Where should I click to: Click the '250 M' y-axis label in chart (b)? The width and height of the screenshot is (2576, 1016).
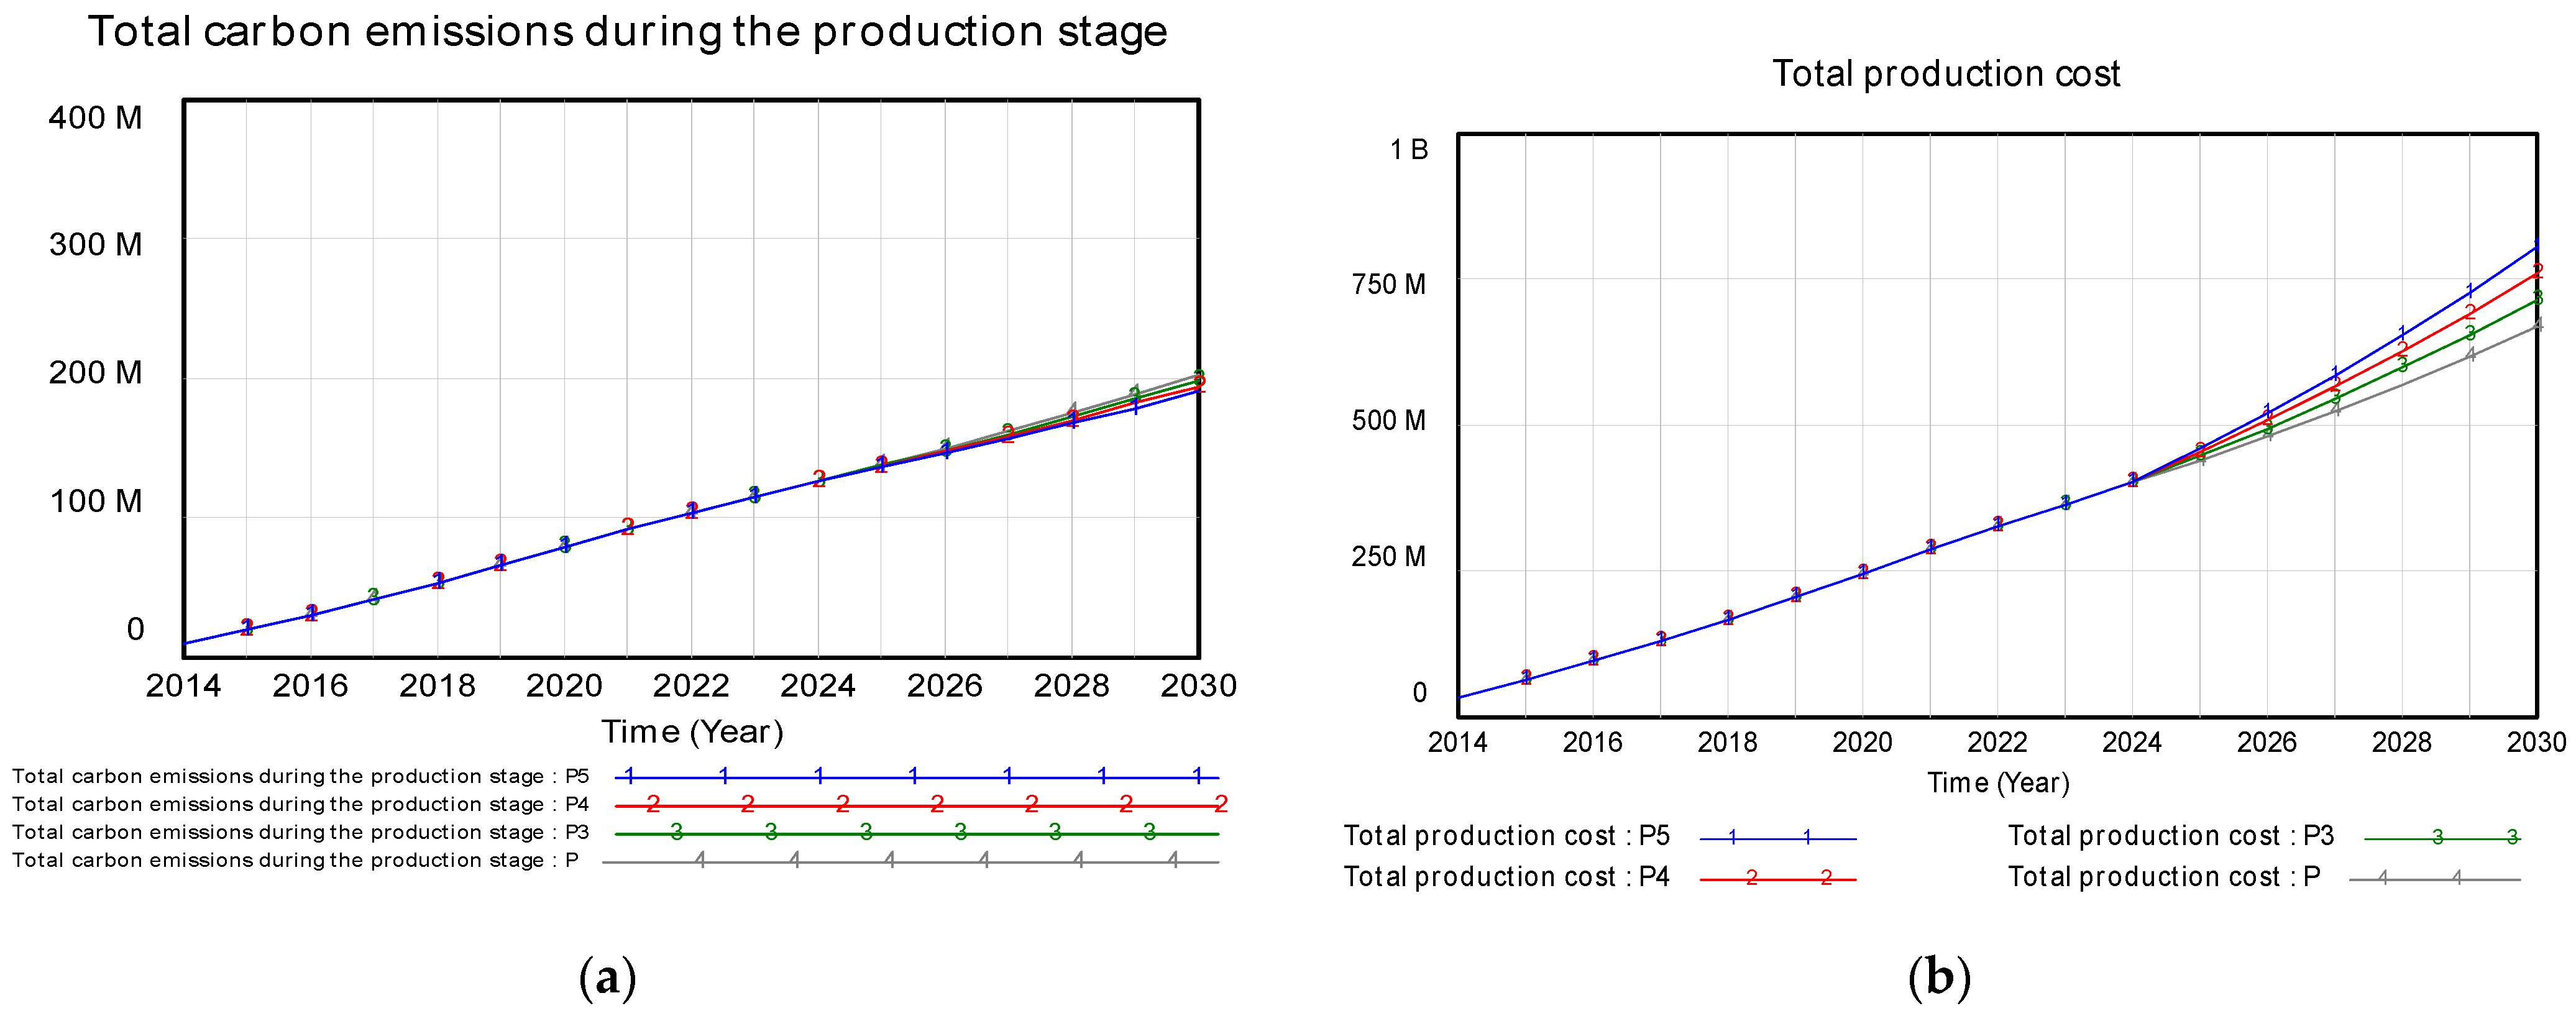(x=1389, y=557)
